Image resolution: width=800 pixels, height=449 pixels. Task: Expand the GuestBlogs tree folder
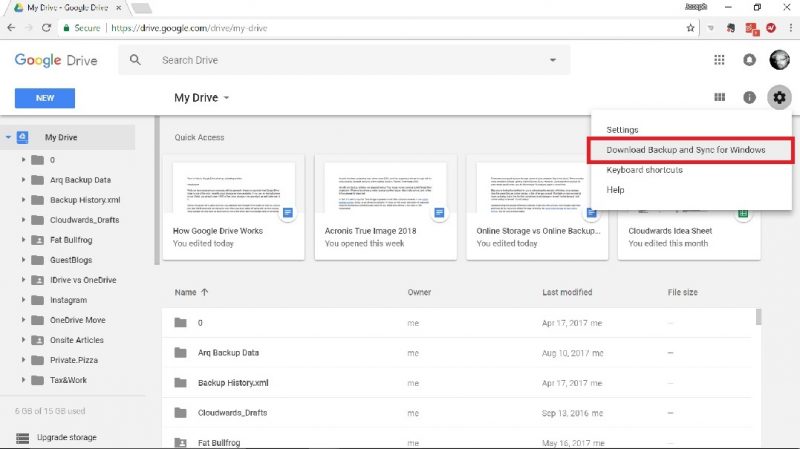pyautogui.click(x=23, y=260)
